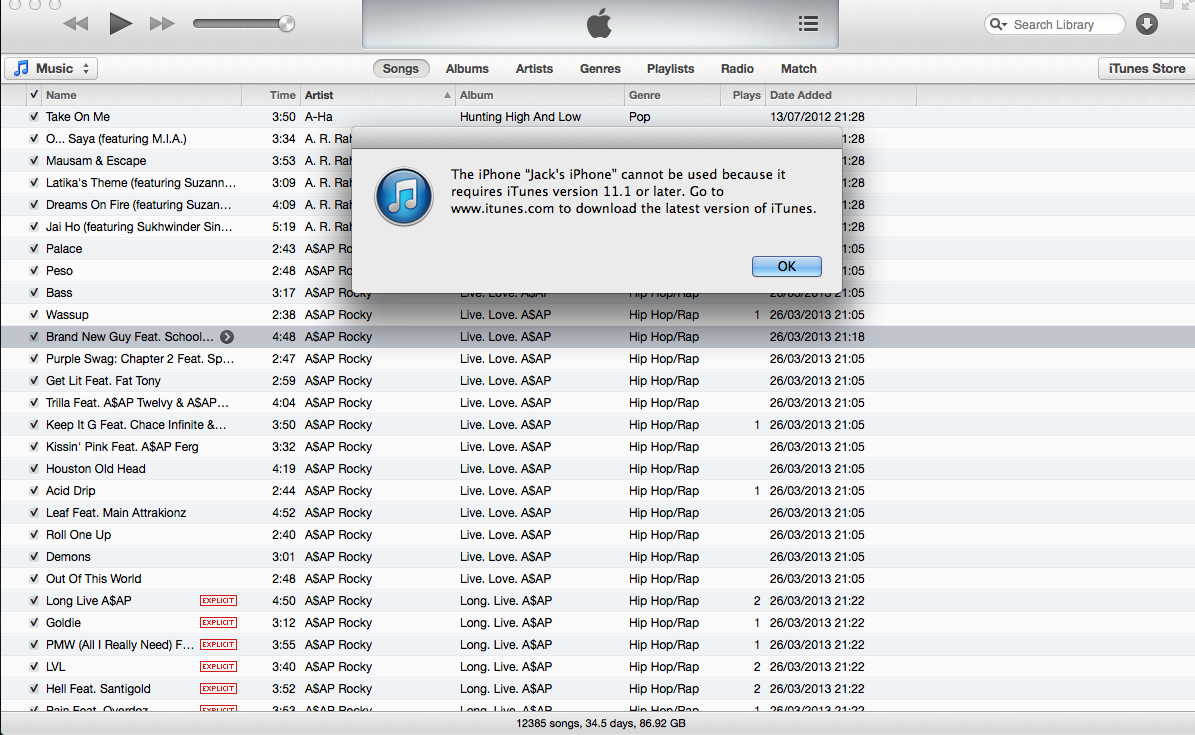Sort by the Name column header
1195x735 pixels.
(143, 95)
